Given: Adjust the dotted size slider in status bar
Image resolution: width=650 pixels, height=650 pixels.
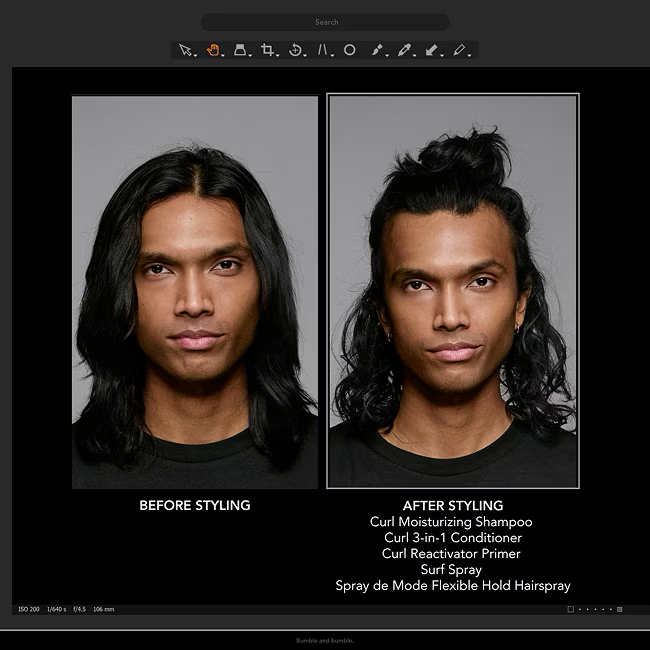Looking at the screenshot, I should click(x=595, y=609).
